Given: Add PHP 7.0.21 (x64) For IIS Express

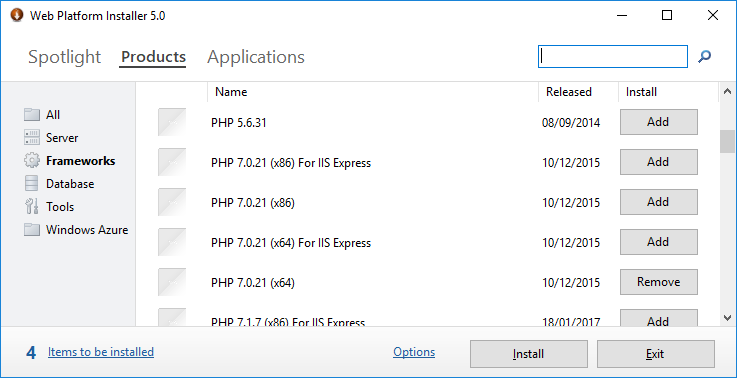Looking at the screenshot, I should pos(659,242).
